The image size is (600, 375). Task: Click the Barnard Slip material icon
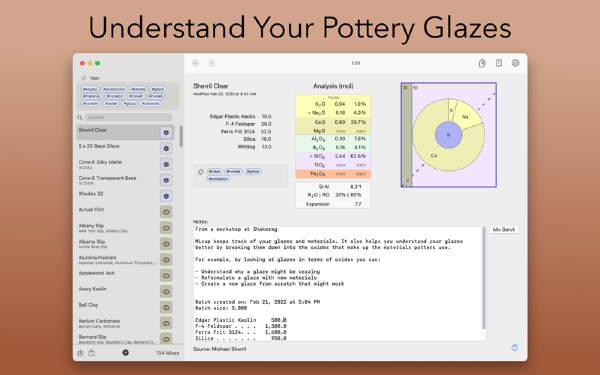[x=166, y=339]
